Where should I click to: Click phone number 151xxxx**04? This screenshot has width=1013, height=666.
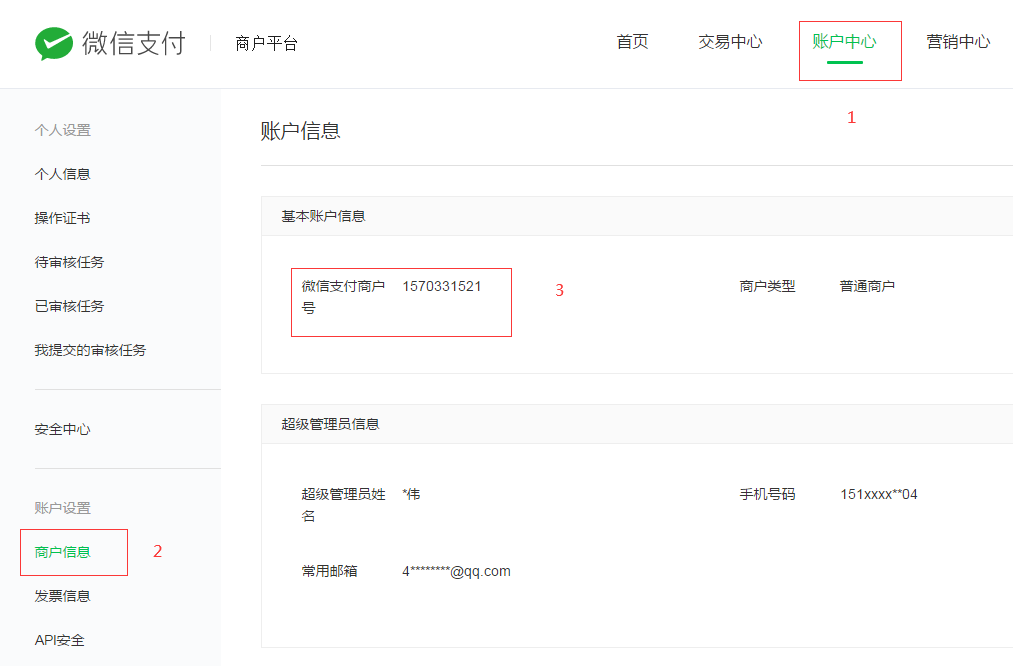pos(879,494)
